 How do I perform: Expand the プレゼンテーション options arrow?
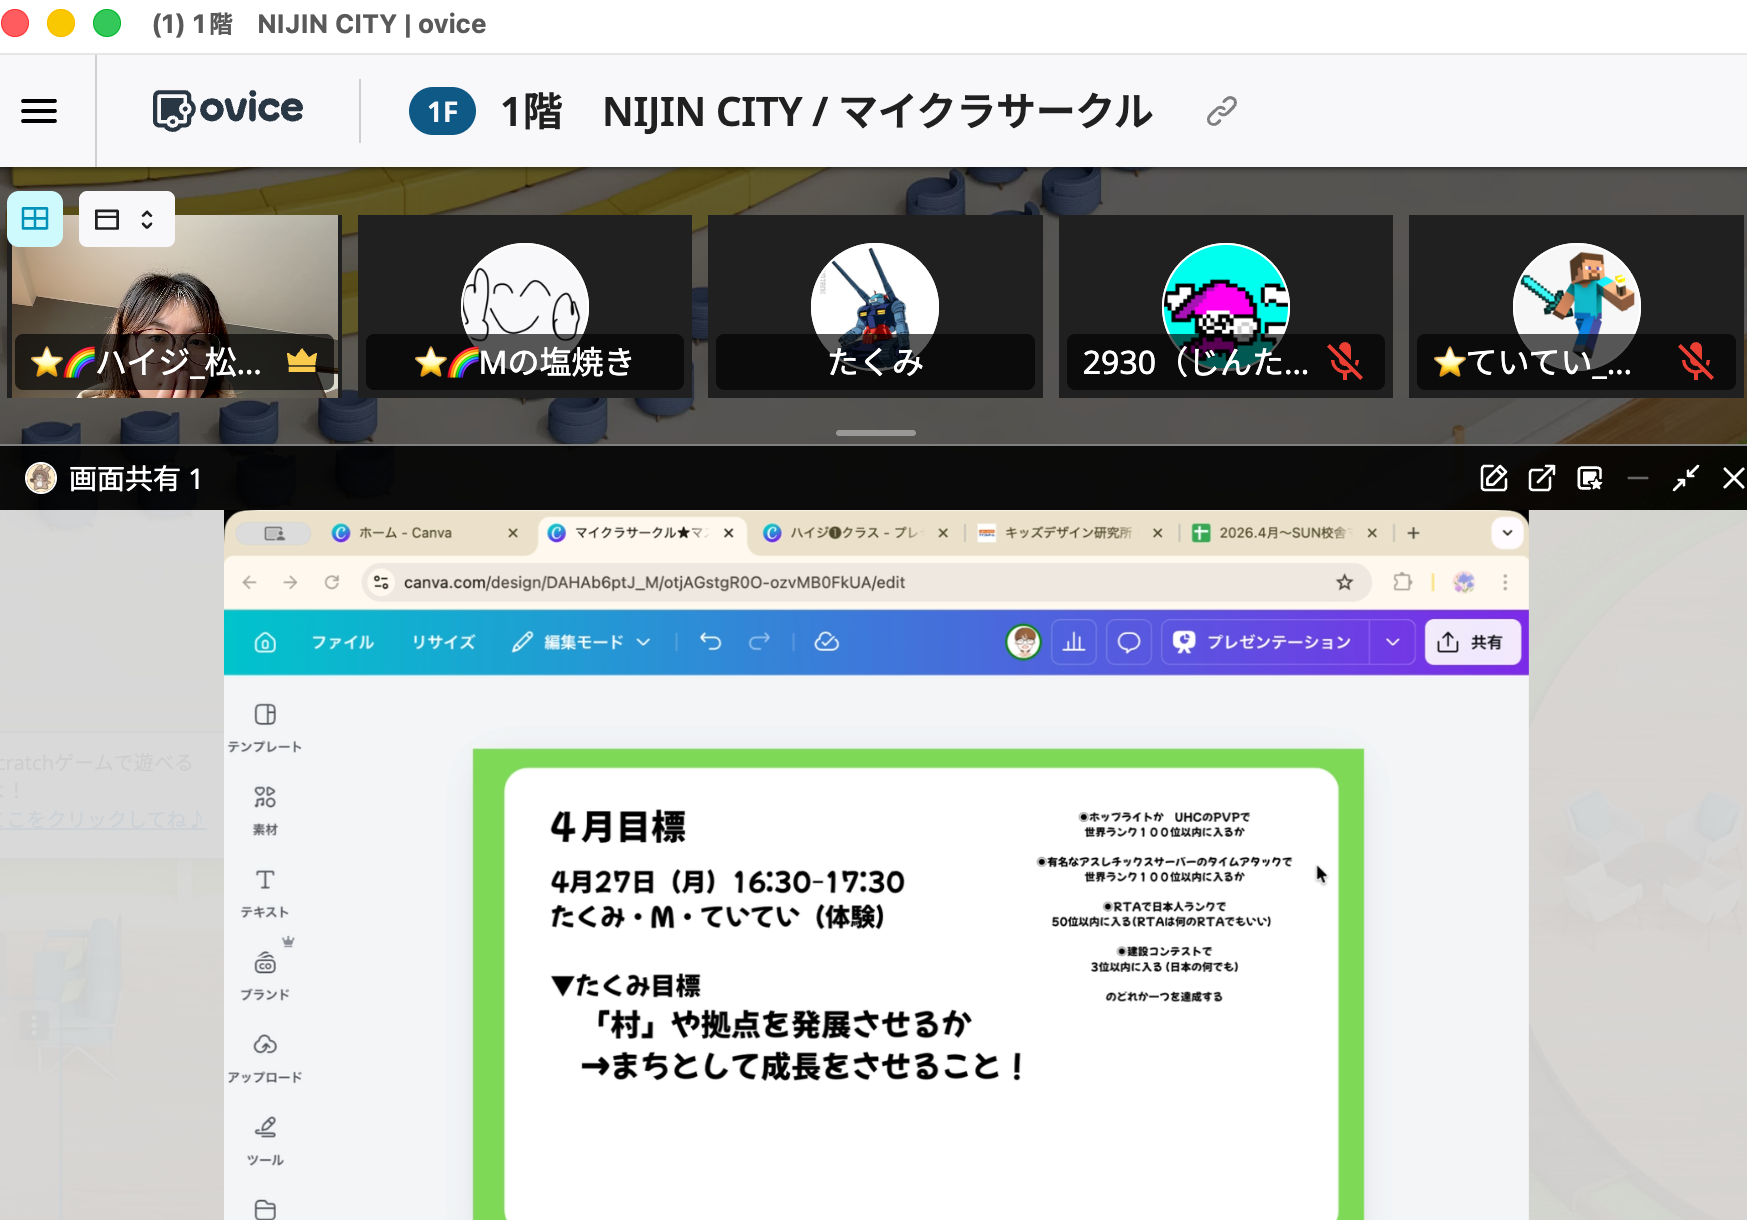click(1392, 642)
